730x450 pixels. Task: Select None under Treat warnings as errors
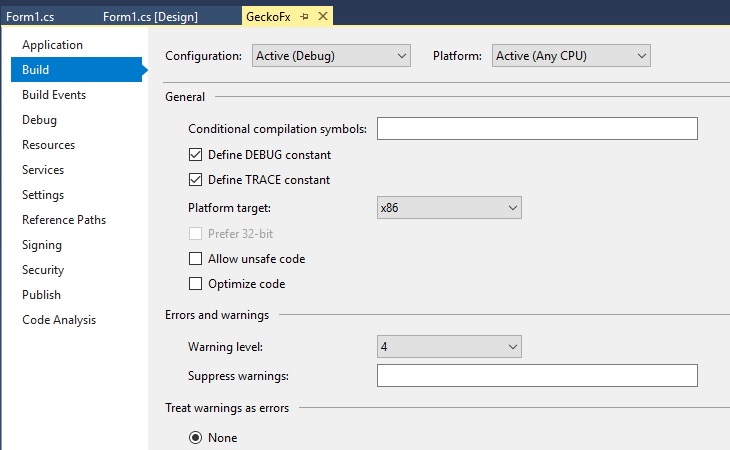[195, 437]
